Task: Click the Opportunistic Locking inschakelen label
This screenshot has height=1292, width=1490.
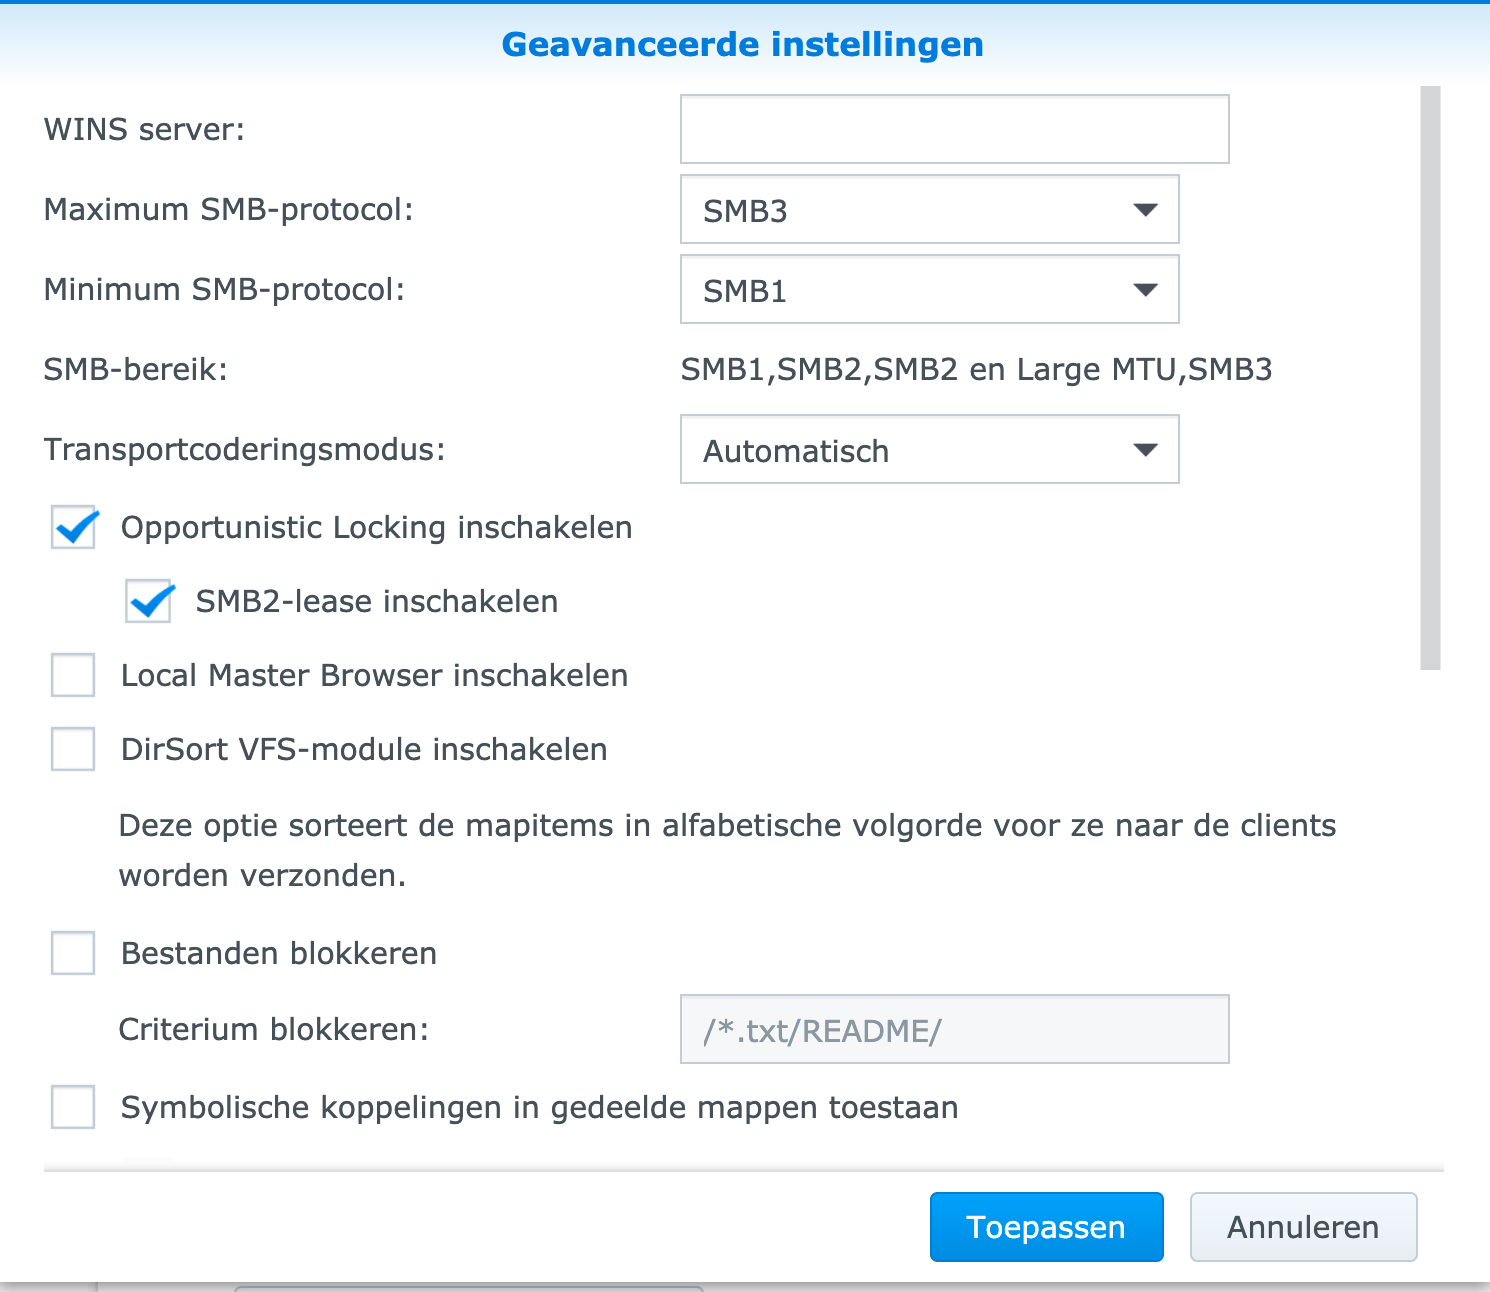Action: tap(376, 528)
